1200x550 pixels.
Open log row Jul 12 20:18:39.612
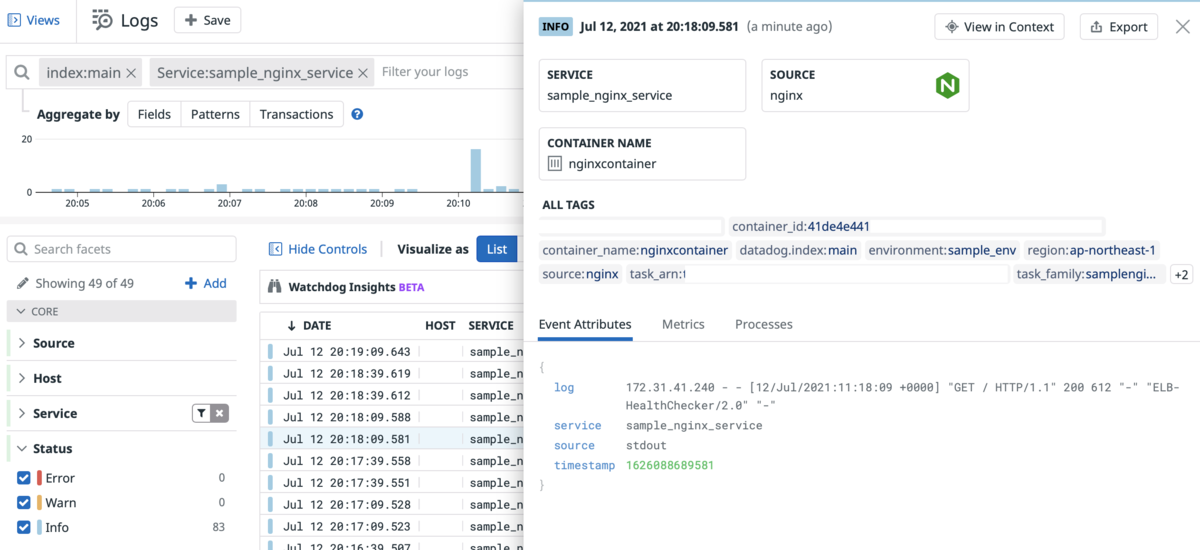(393, 395)
